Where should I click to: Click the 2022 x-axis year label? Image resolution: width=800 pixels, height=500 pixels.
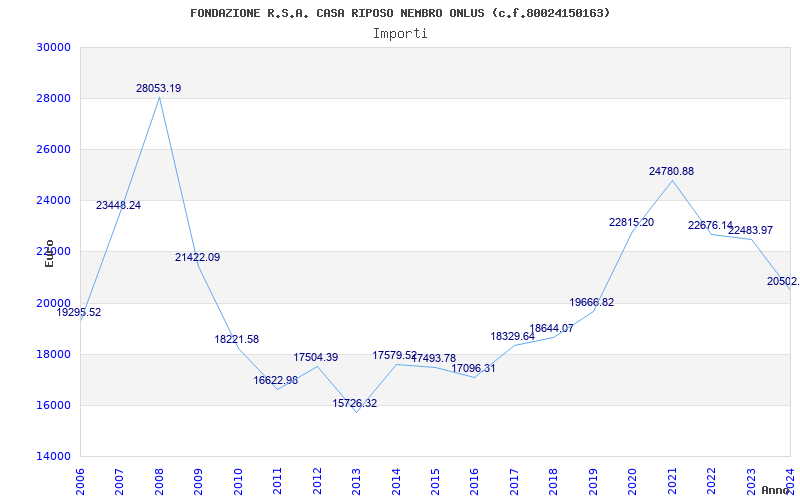pyautogui.click(x=711, y=481)
